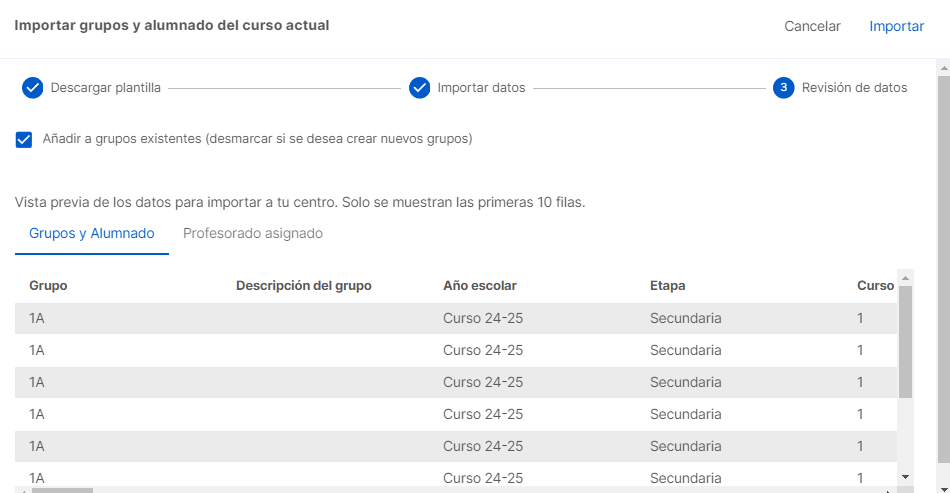Click the Cancelar button
This screenshot has width=950, height=493.
pyautogui.click(x=812, y=26)
